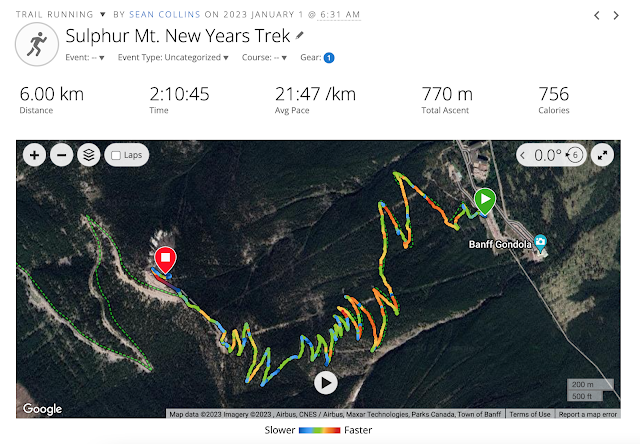Screen dimensions: 640x444
Task: Play the route animation
Action: click(x=326, y=383)
